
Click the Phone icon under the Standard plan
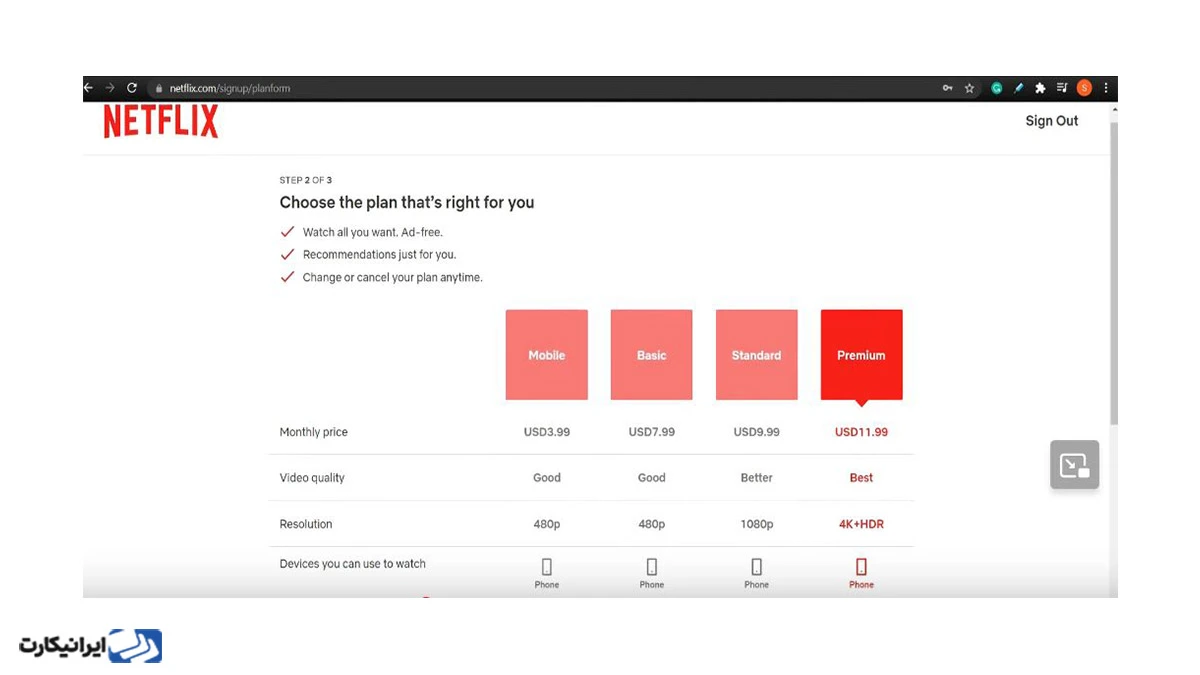[757, 567]
